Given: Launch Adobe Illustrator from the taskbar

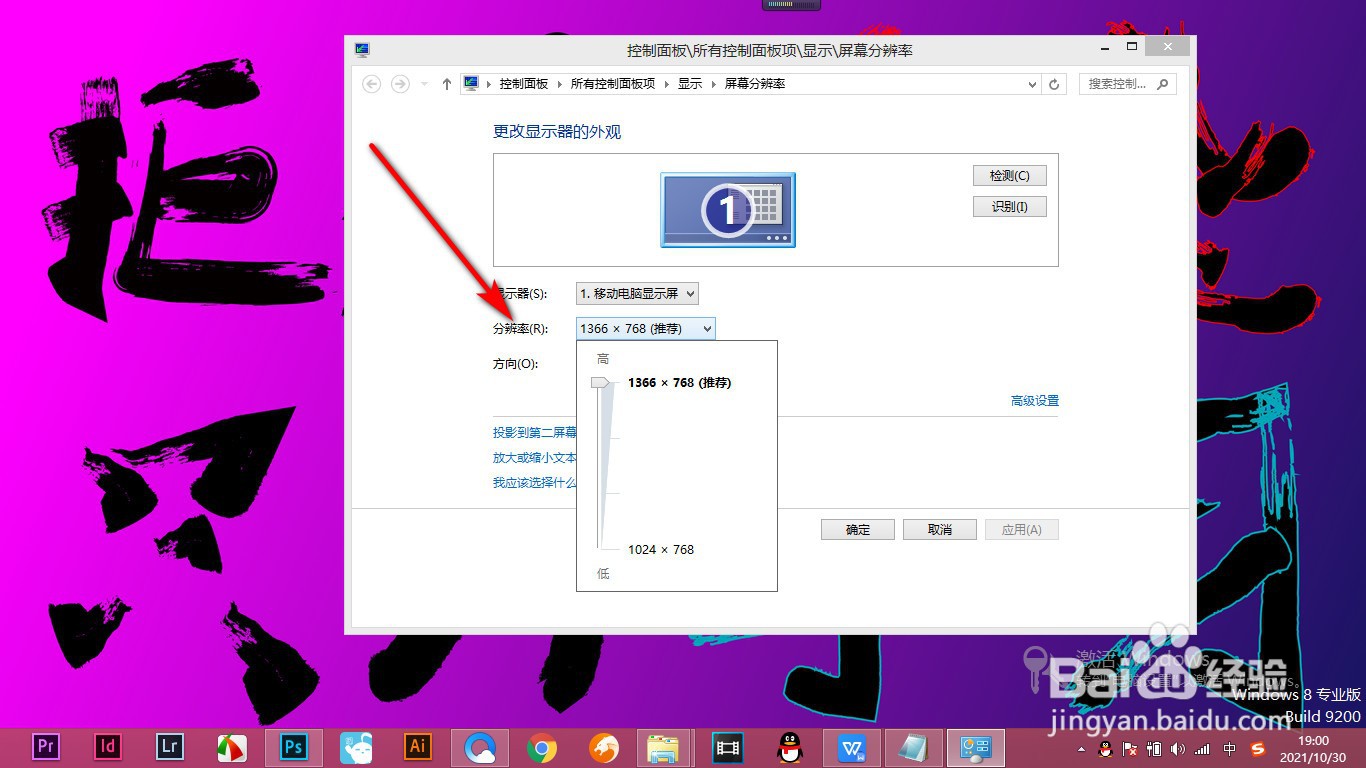Looking at the screenshot, I should click(417, 747).
